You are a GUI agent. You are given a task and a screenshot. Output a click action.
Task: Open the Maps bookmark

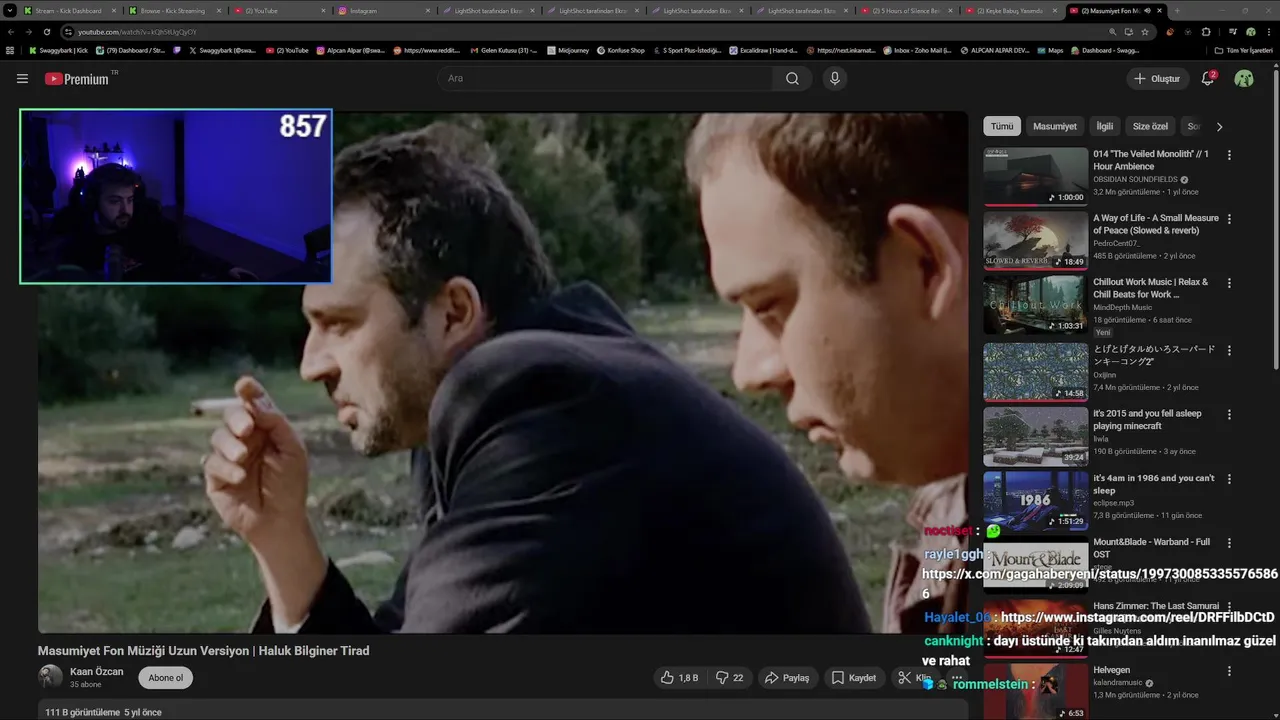click(x=1050, y=50)
